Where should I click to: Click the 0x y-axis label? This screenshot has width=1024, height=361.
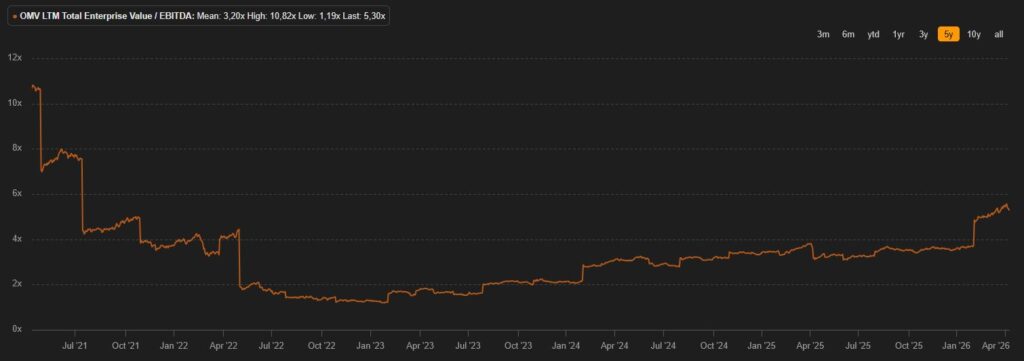click(x=18, y=329)
